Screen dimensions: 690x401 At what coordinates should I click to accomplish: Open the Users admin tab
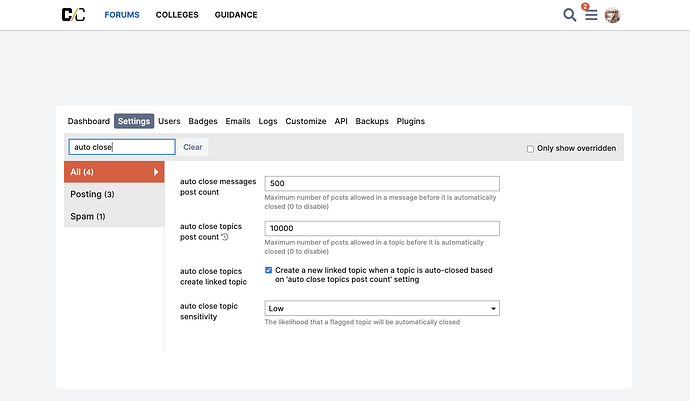click(169, 121)
